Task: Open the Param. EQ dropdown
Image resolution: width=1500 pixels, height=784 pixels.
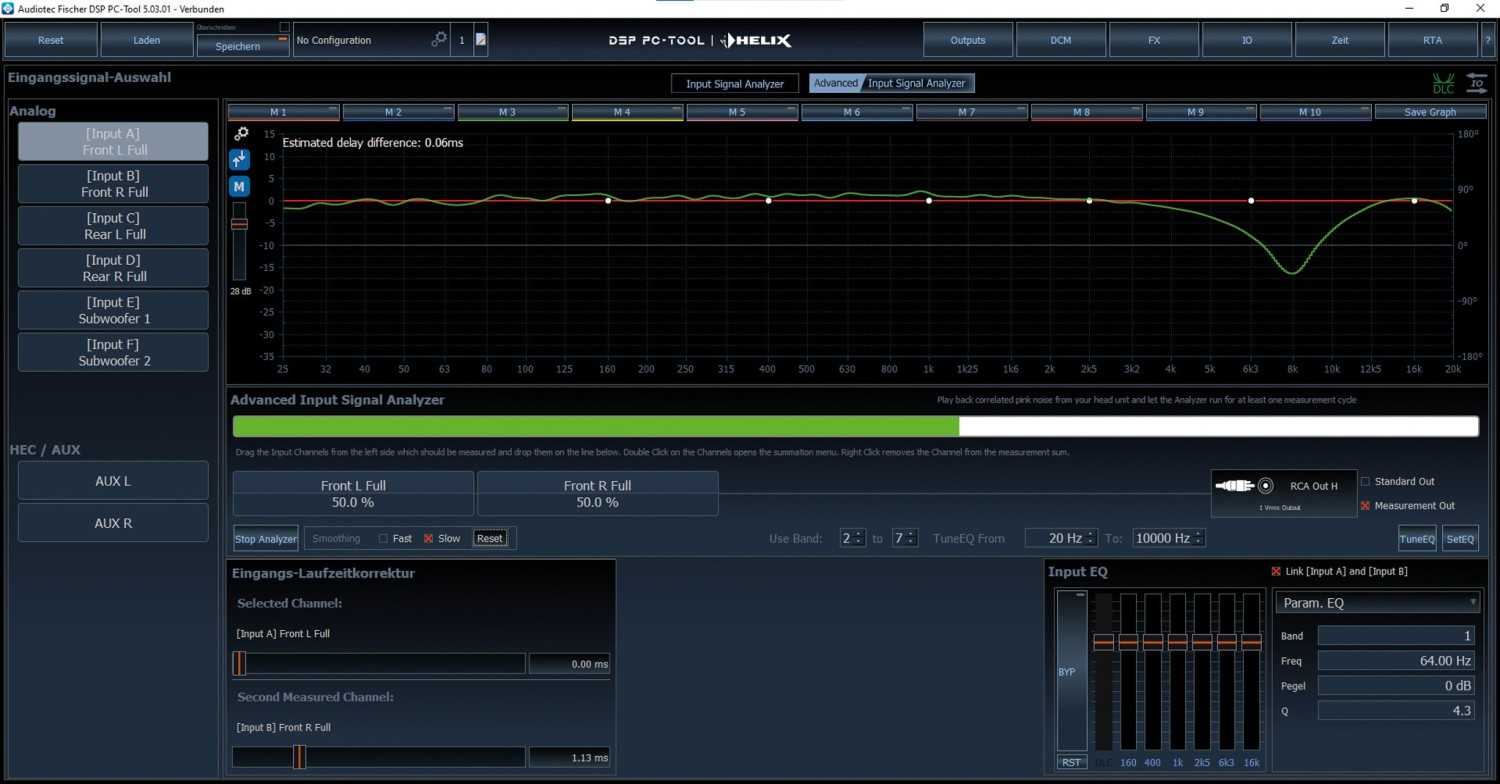Action: [1377, 603]
